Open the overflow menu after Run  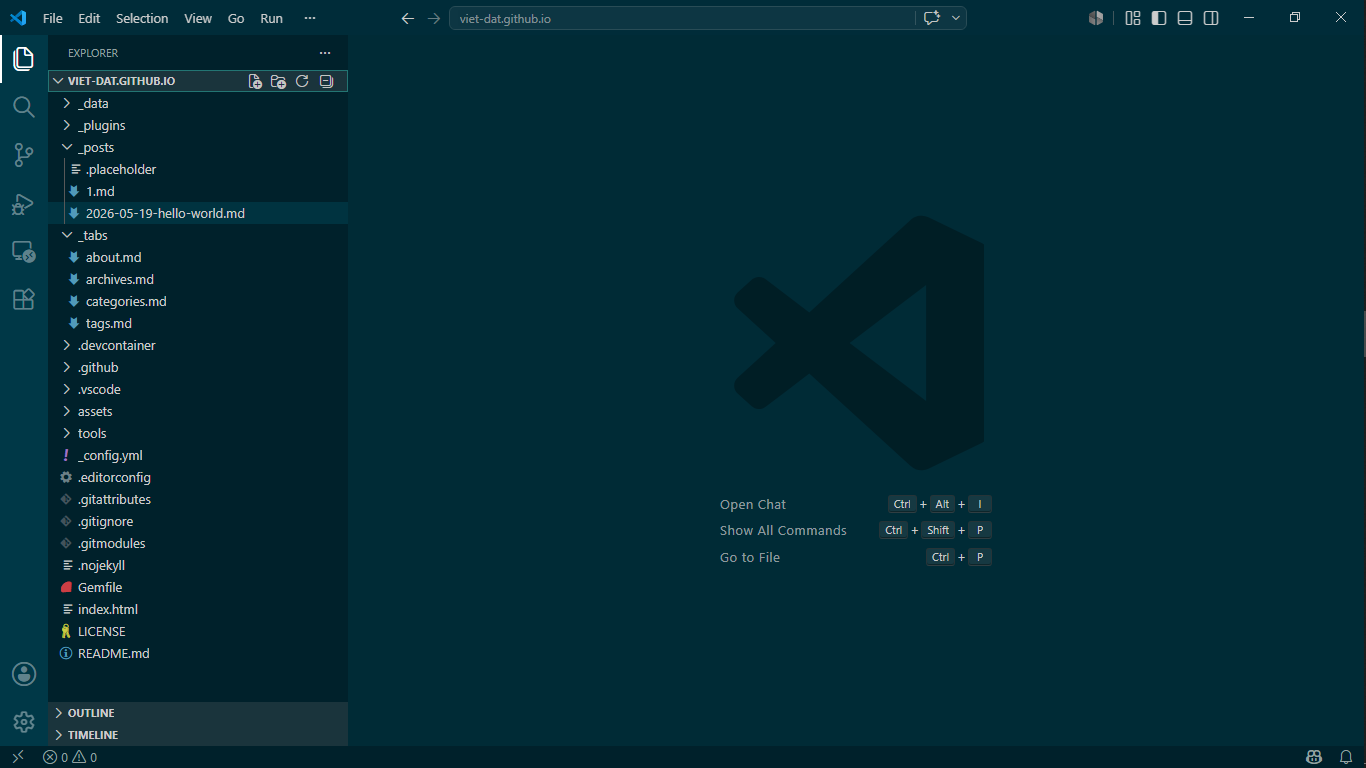310,18
